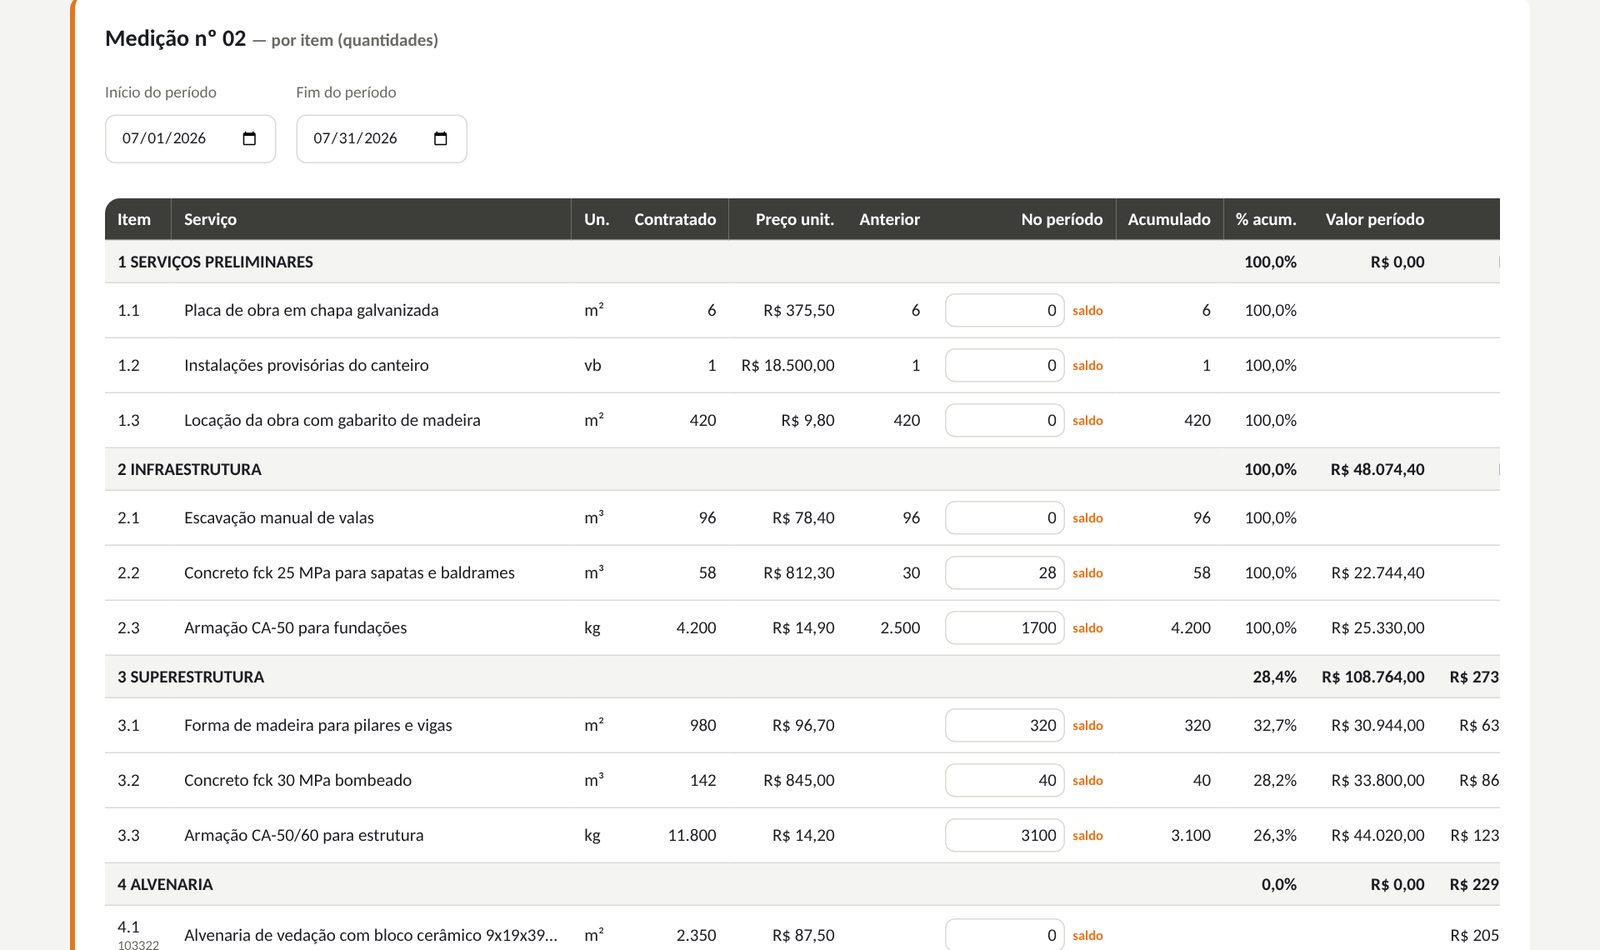Click saldo for Concreto fck 25 MPa
1600x950 pixels.
coord(1087,573)
